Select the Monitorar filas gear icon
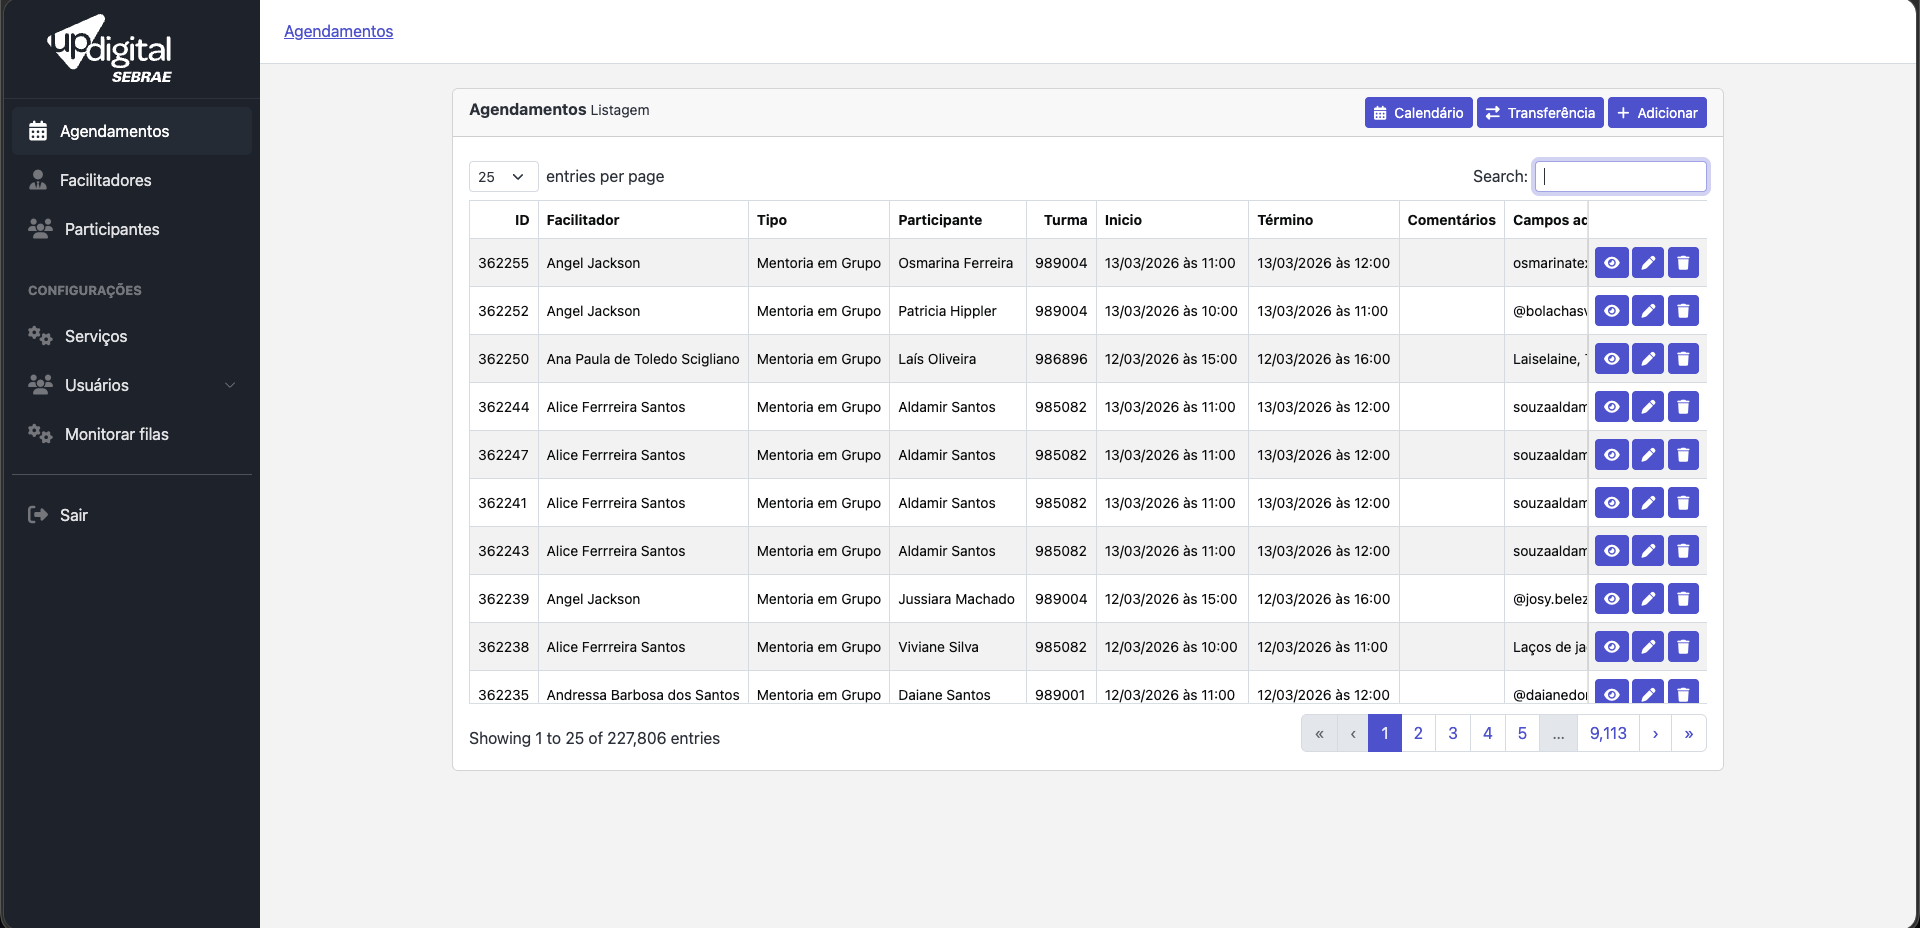The width and height of the screenshot is (1920, 928). coord(40,434)
